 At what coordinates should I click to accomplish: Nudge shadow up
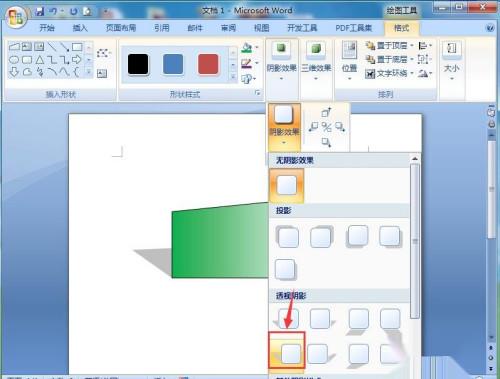[x=326, y=112]
